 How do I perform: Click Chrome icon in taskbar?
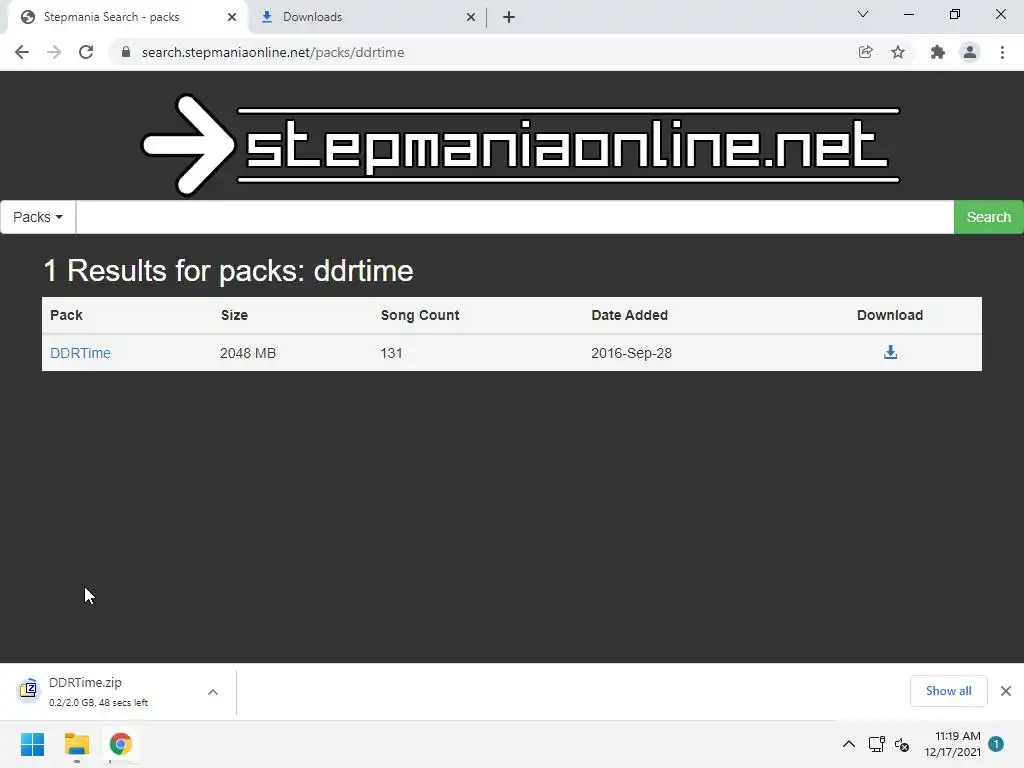[121, 744]
